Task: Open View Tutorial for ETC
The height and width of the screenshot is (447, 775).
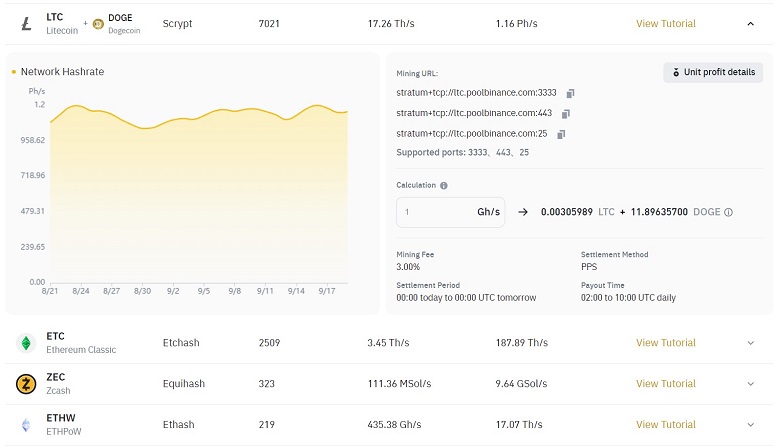Action: pos(665,343)
